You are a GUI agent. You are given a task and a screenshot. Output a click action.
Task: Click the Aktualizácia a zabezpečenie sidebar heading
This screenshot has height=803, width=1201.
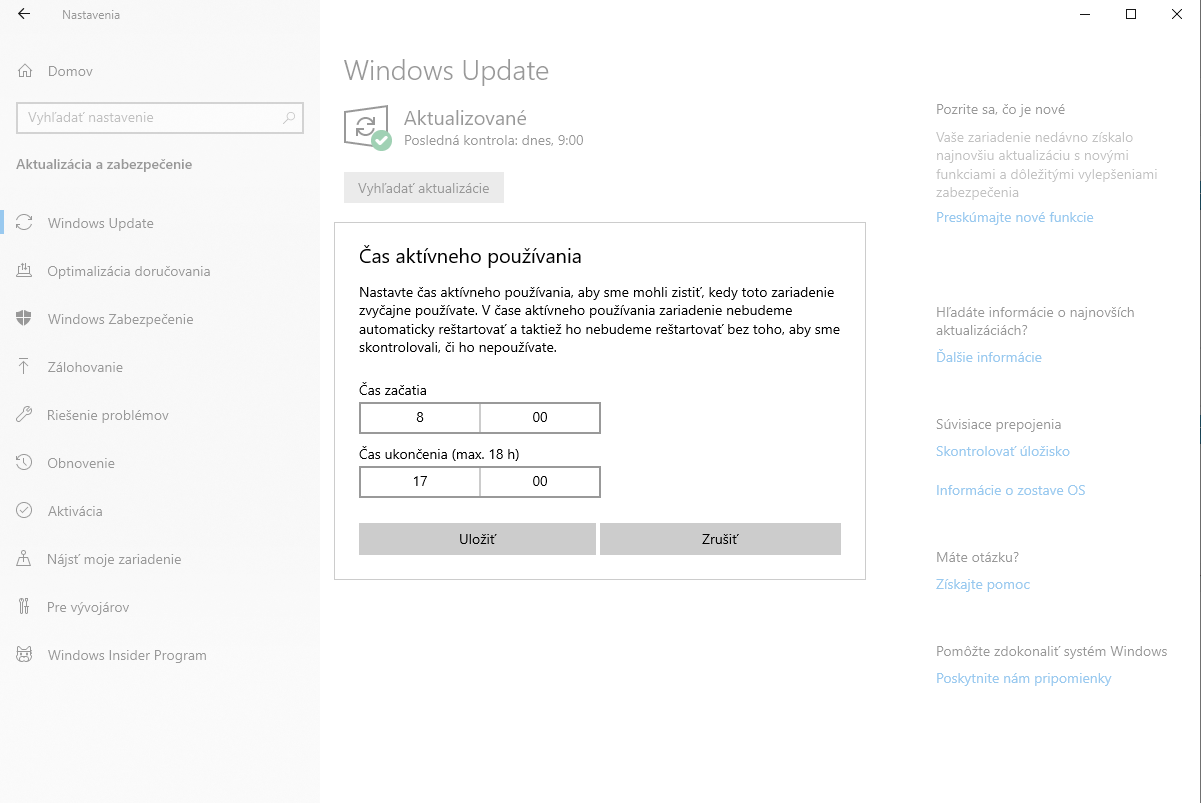point(104,164)
